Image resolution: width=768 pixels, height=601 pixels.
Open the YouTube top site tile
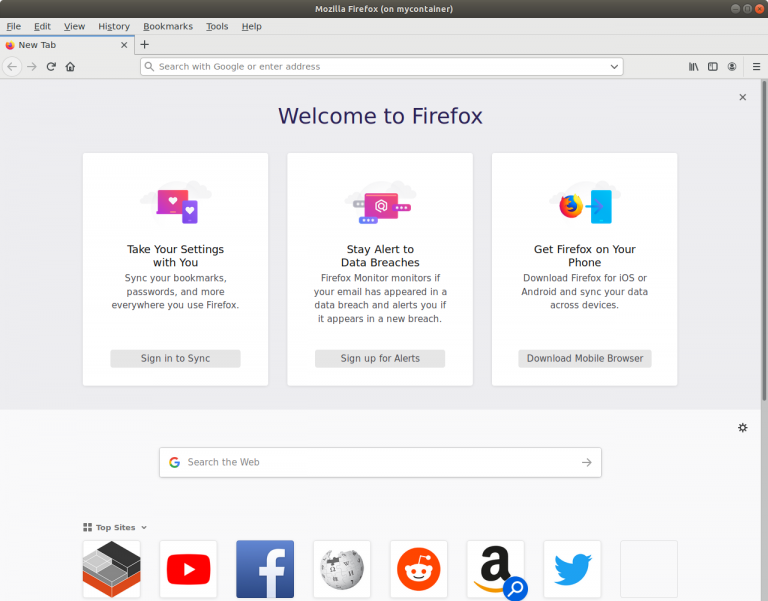point(188,569)
